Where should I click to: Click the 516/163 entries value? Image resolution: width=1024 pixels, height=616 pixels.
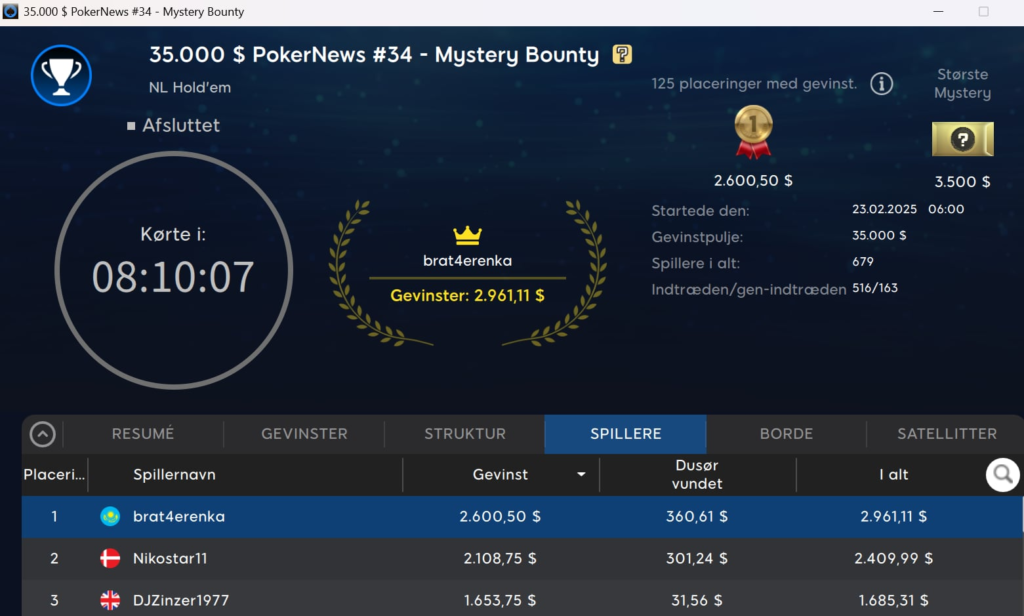point(874,287)
